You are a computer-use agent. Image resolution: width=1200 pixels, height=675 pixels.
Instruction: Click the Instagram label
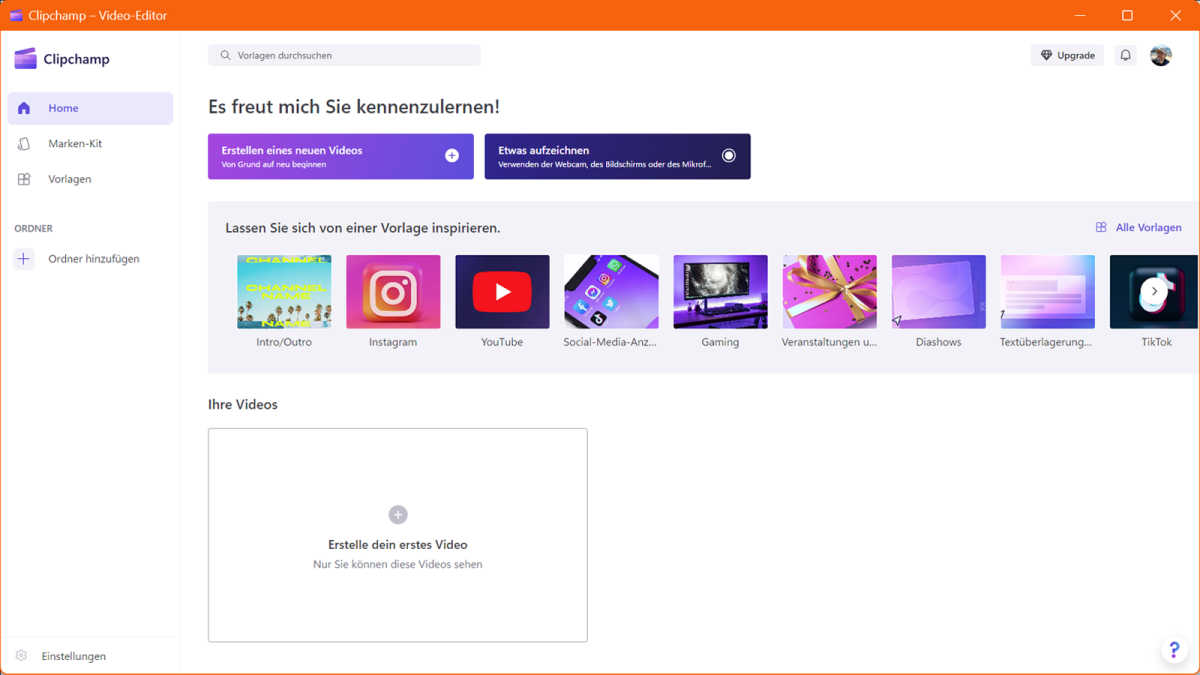pyautogui.click(x=393, y=342)
